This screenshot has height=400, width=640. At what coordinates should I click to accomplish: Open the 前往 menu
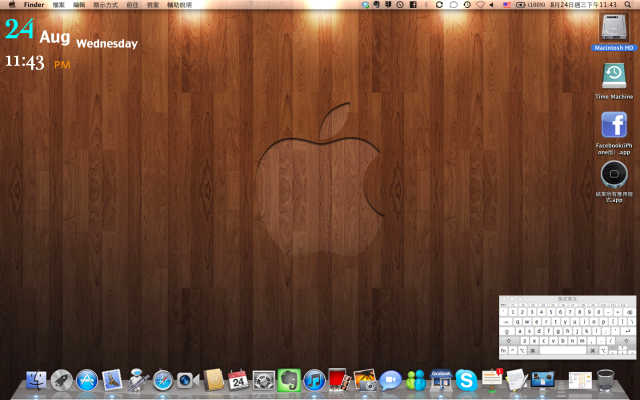pos(132,5)
